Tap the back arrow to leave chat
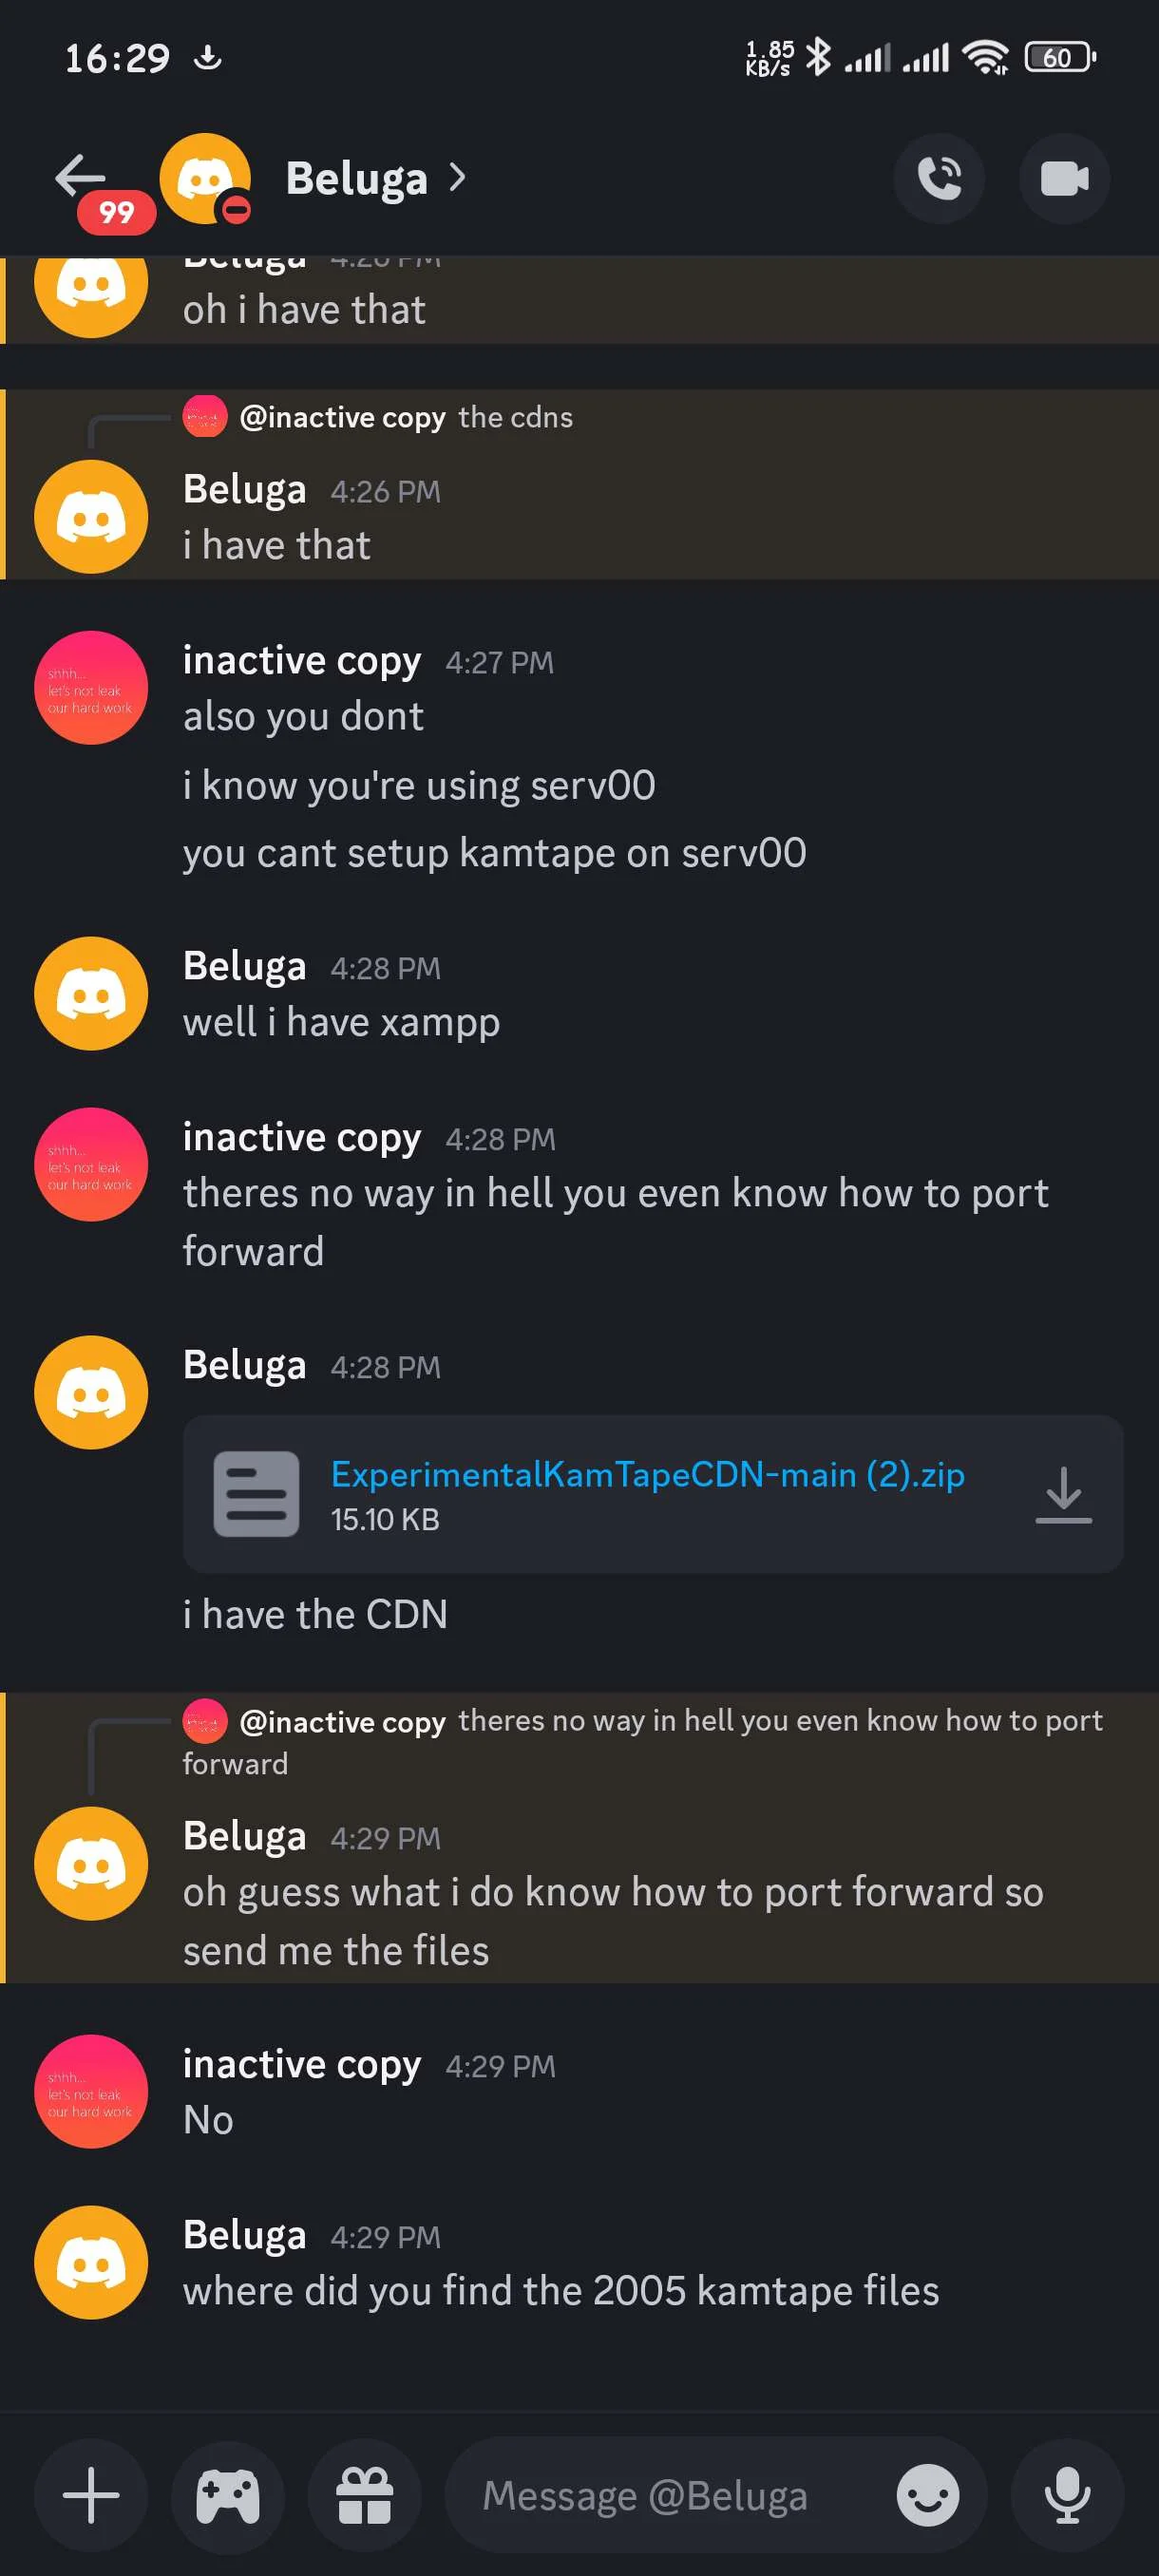1159x2576 pixels. (x=80, y=176)
